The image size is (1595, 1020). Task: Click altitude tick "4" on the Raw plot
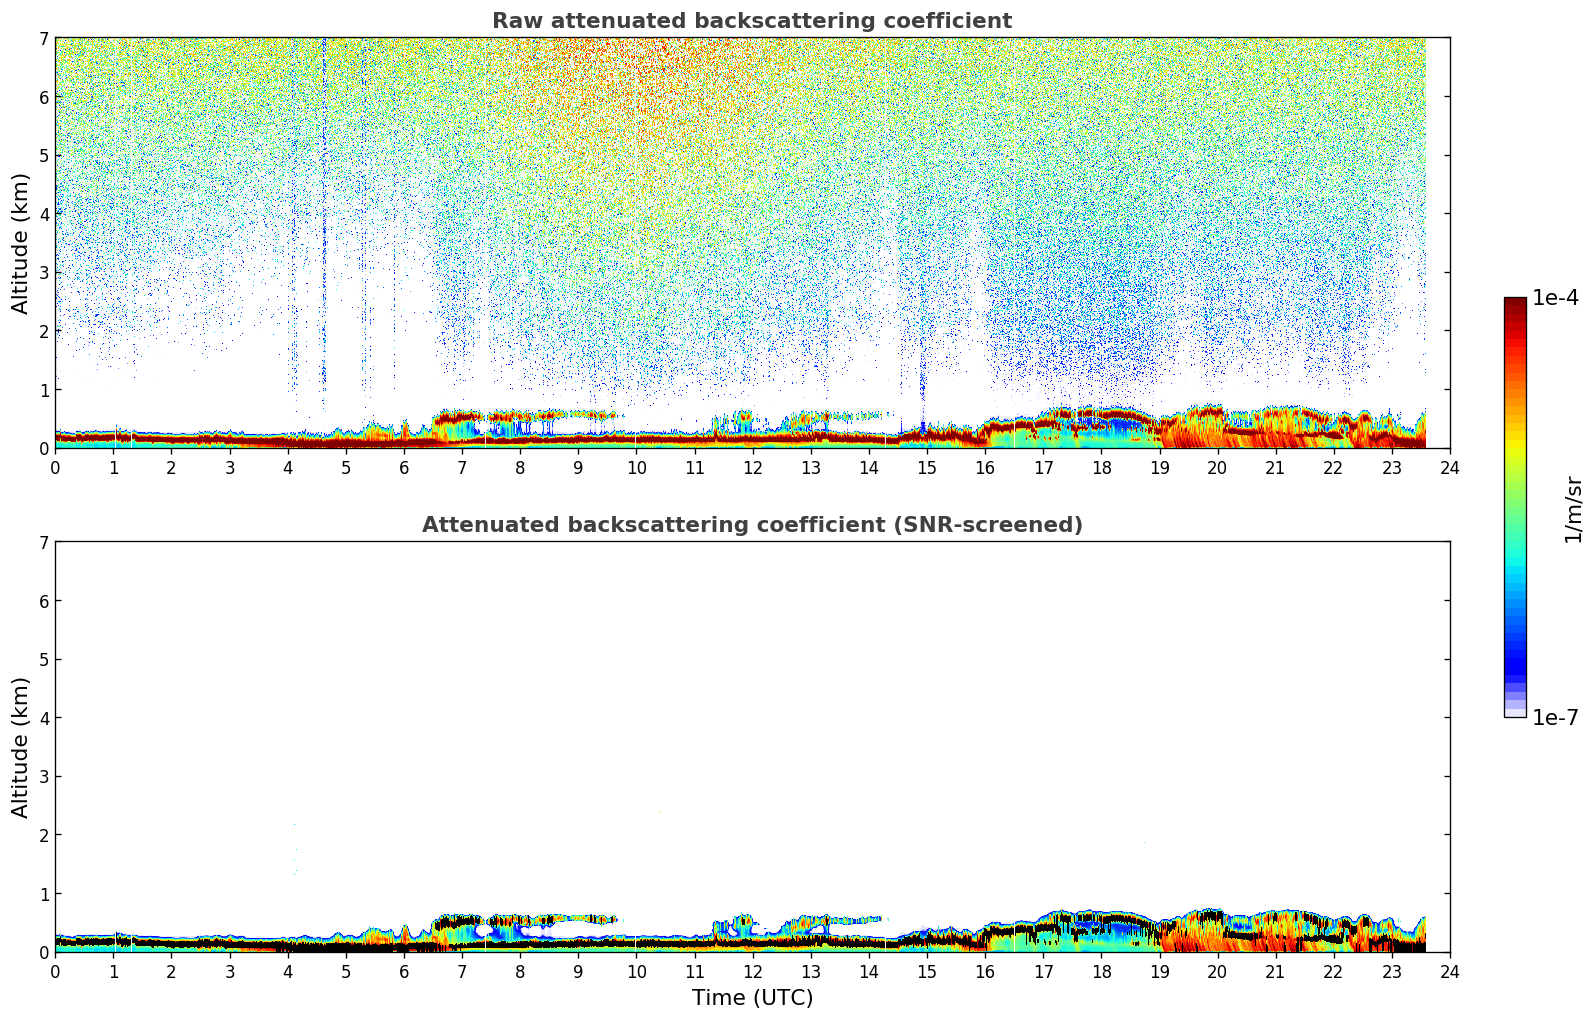43,214
